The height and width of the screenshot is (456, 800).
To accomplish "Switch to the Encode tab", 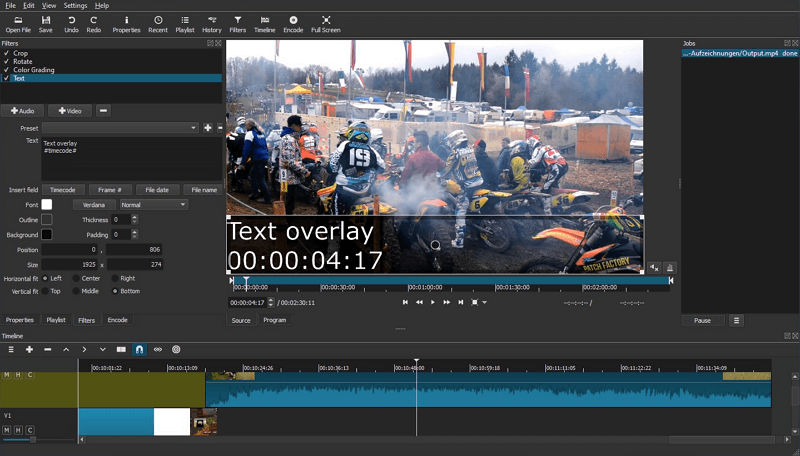I will tap(118, 320).
